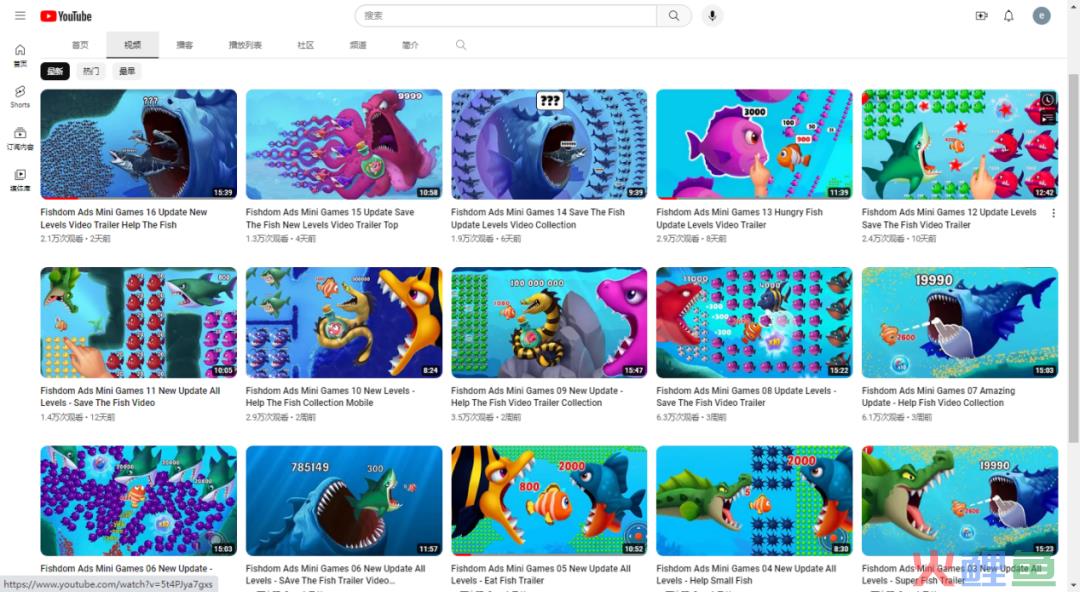Switch to the 首页 channel tab
The width and height of the screenshot is (1080, 592).
[x=80, y=45]
